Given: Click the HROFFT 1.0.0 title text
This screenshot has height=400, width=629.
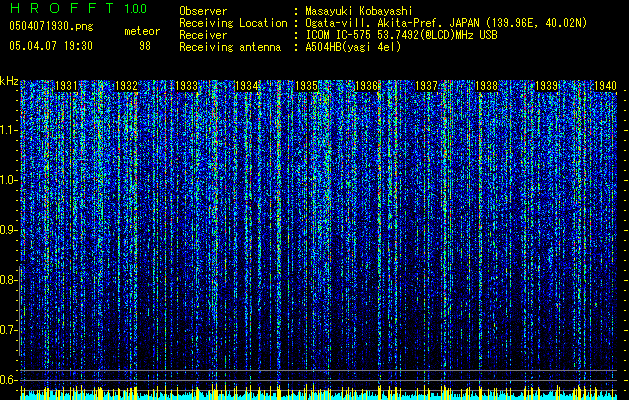Looking at the screenshot, I should pyautogui.click(x=78, y=8).
